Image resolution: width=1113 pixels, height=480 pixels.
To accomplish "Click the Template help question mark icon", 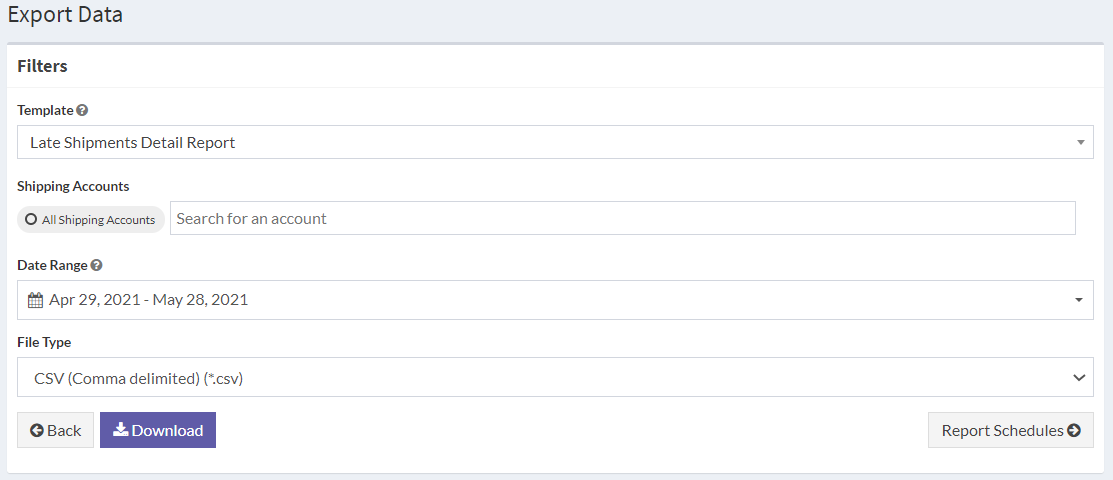I will tap(82, 110).
